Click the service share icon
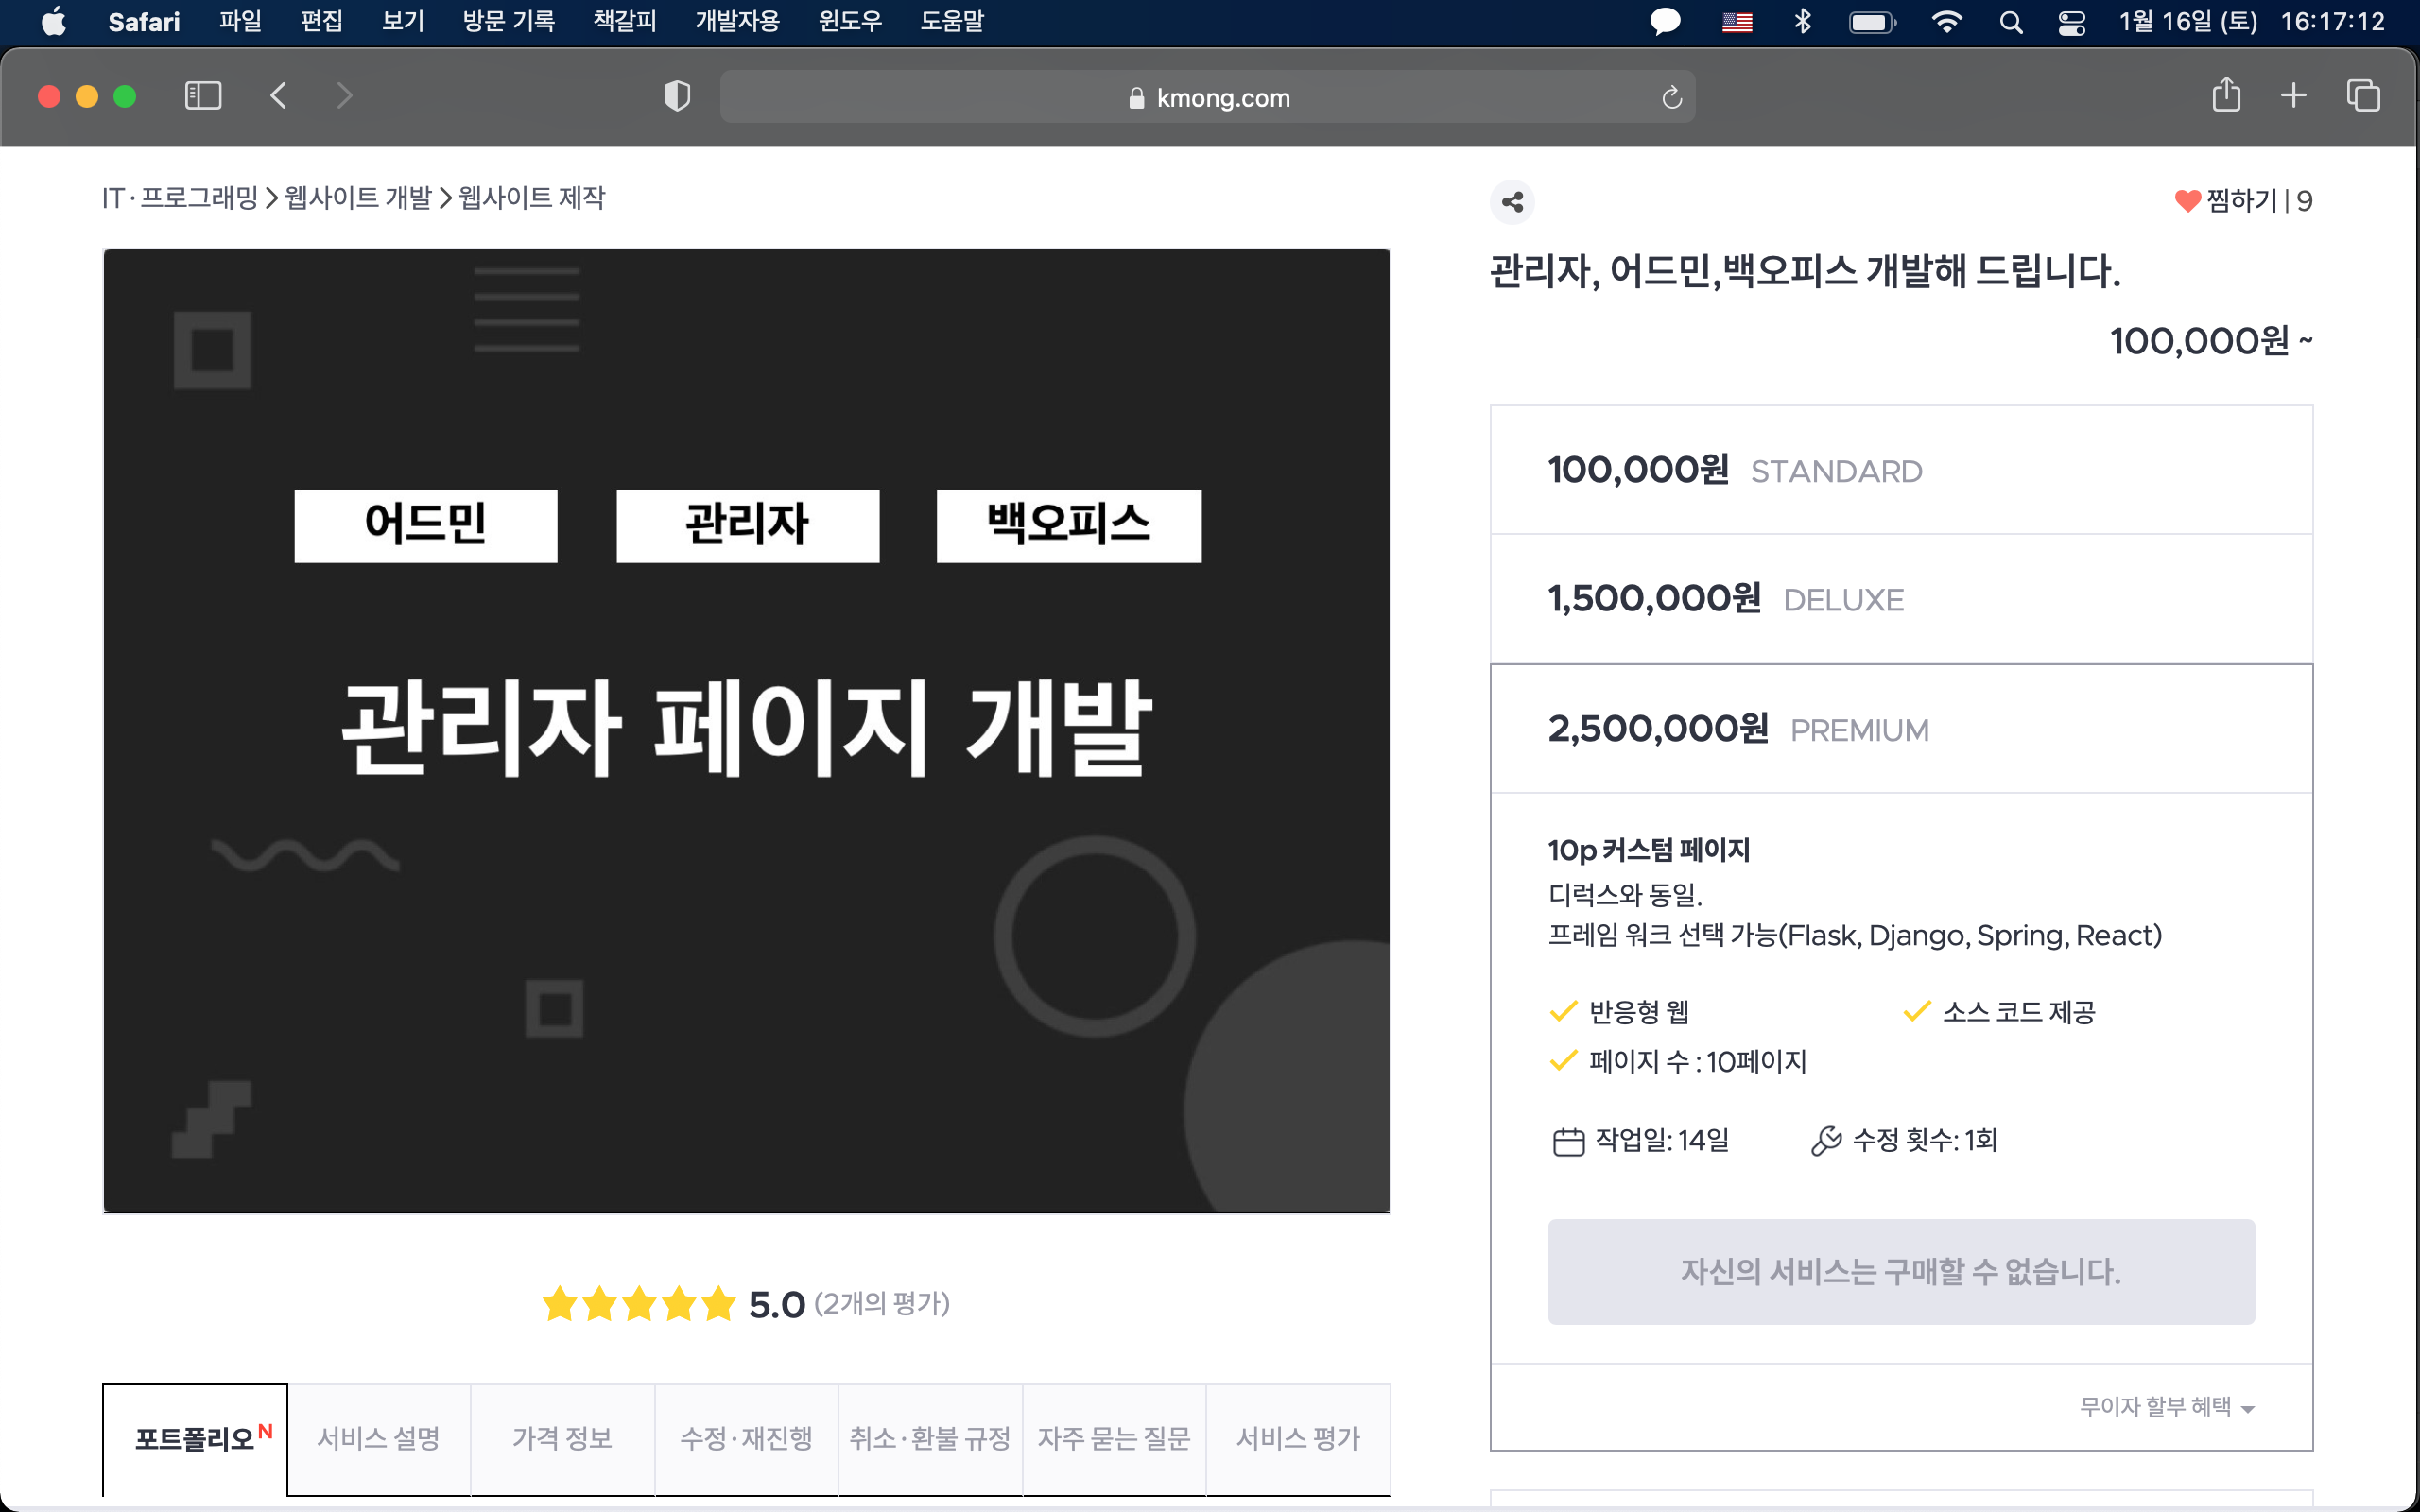This screenshot has height=1512, width=2420. [1512, 202]
